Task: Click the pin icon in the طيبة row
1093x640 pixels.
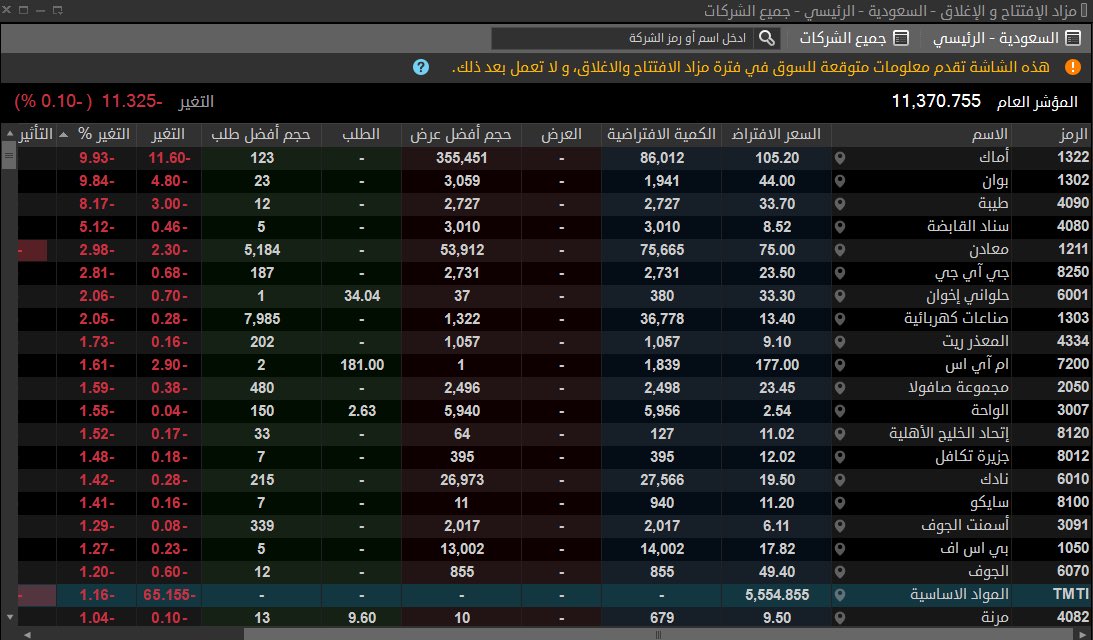Action: [x=840, y=204]
